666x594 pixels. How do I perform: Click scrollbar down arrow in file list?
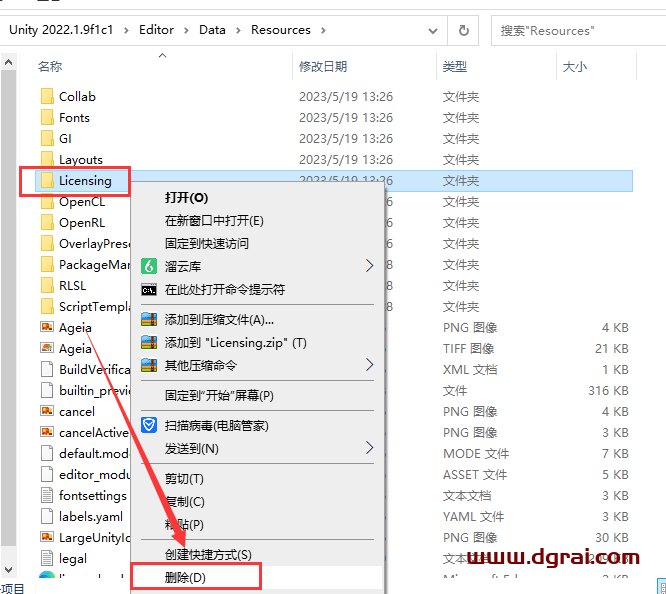pos(8,570)
